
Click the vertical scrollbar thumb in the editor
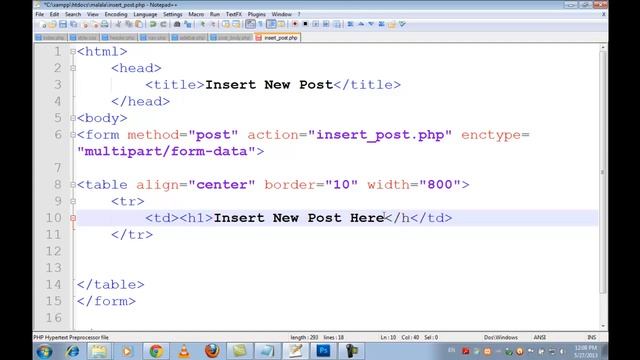click(603, 171)
